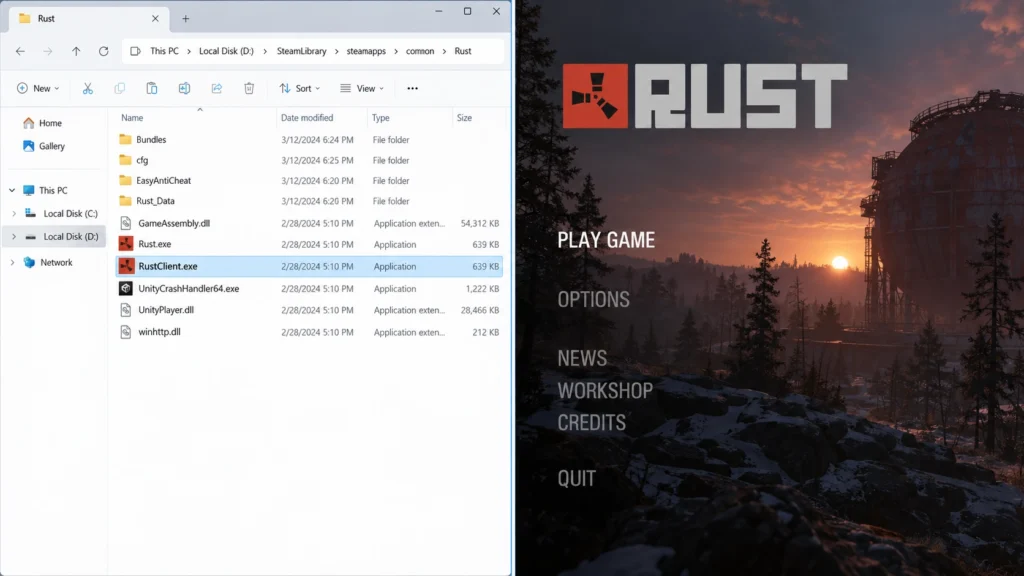Viewport: 1024px width, 576px height.
Task: Click steamapps in address breadcrumb
Action: [x=366, y=51]
